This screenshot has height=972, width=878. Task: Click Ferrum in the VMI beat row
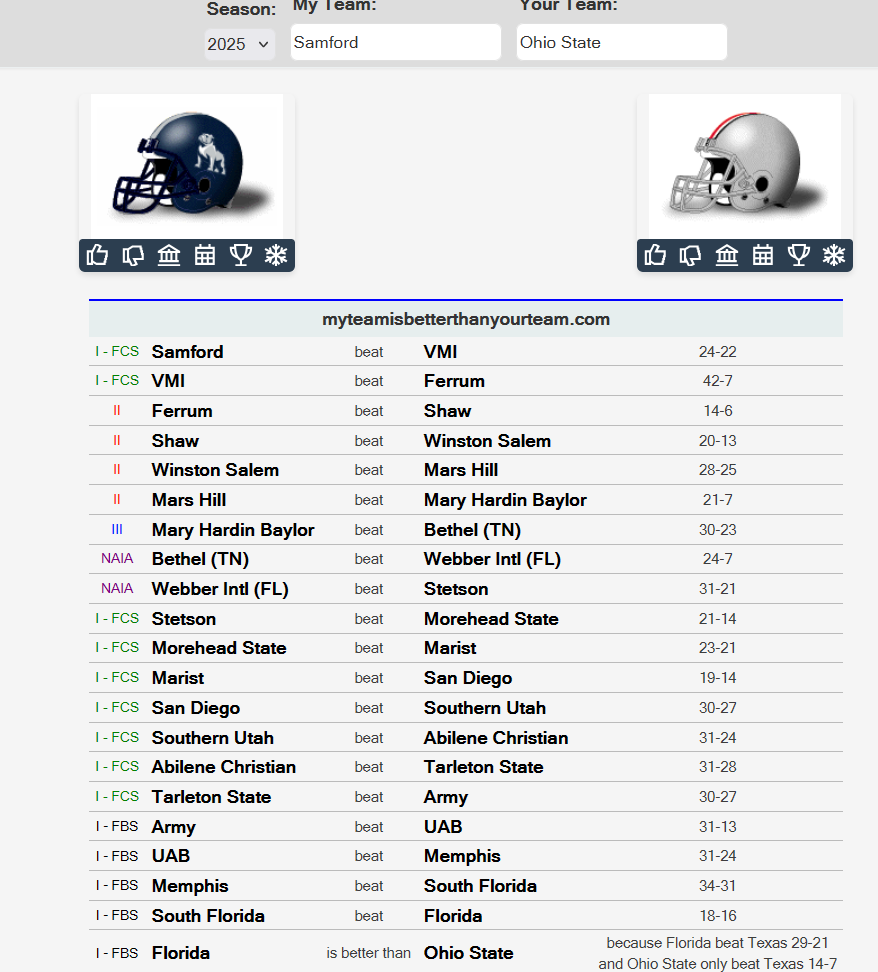tap(454, 381)
